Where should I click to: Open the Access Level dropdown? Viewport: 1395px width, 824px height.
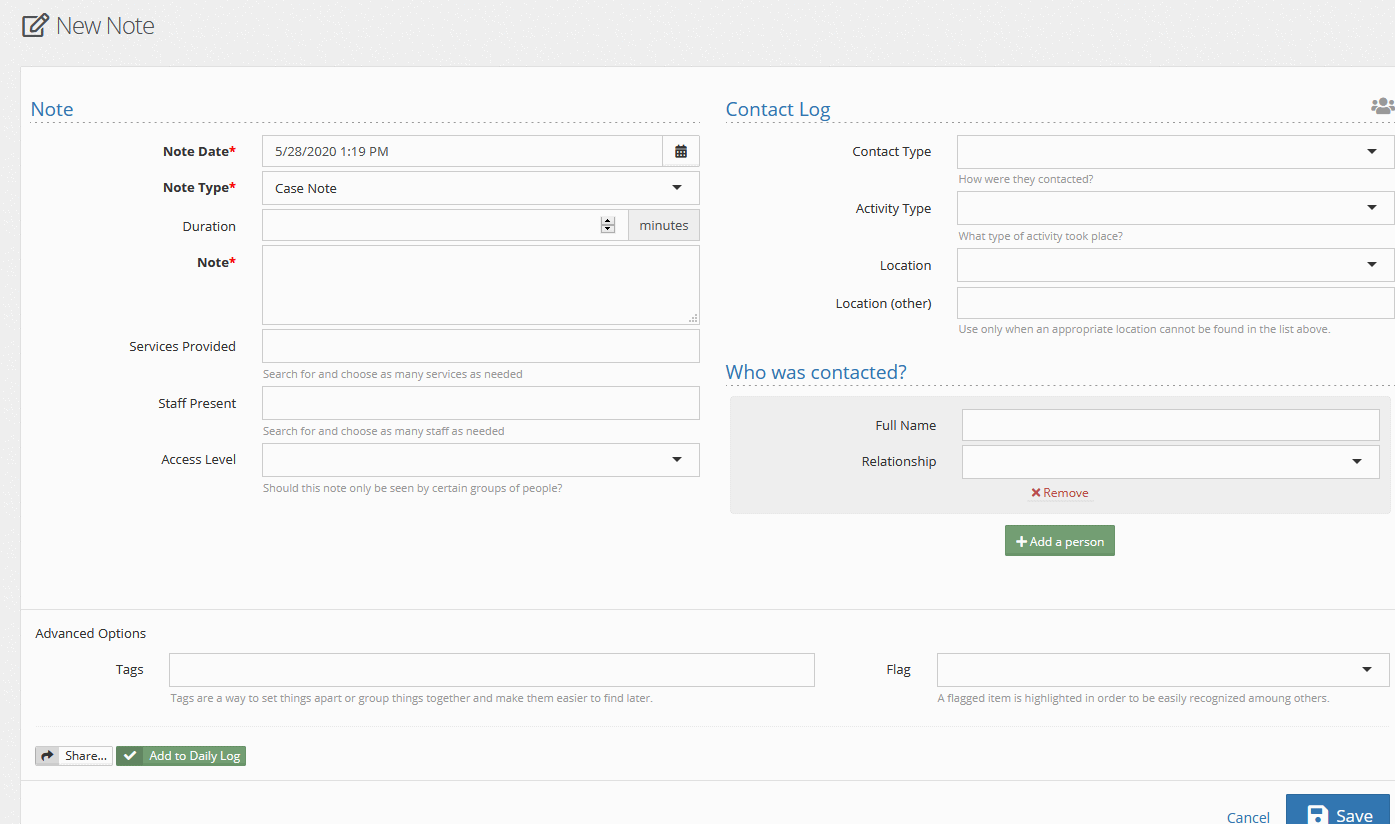[677, 459]
